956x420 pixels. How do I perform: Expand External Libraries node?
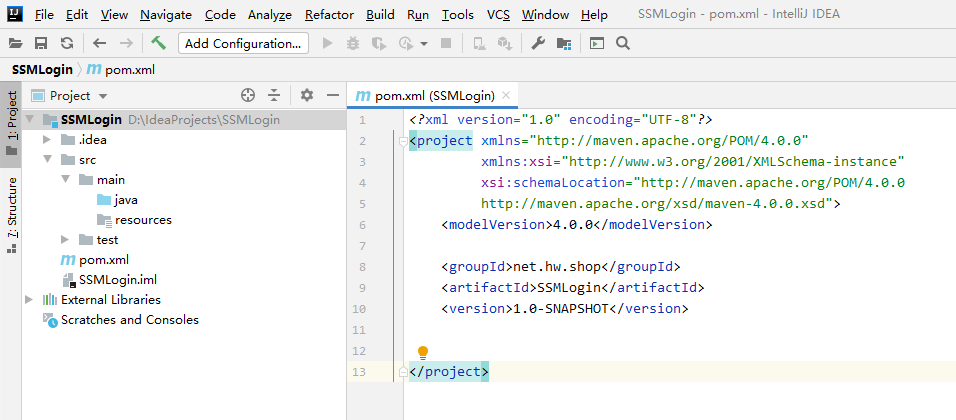[30, 299]
